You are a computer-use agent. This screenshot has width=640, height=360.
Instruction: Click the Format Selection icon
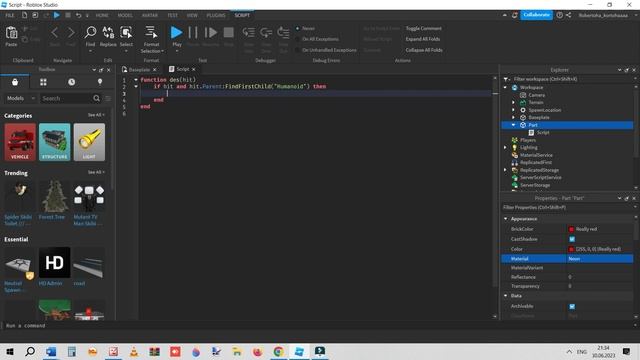coord(151,33)
